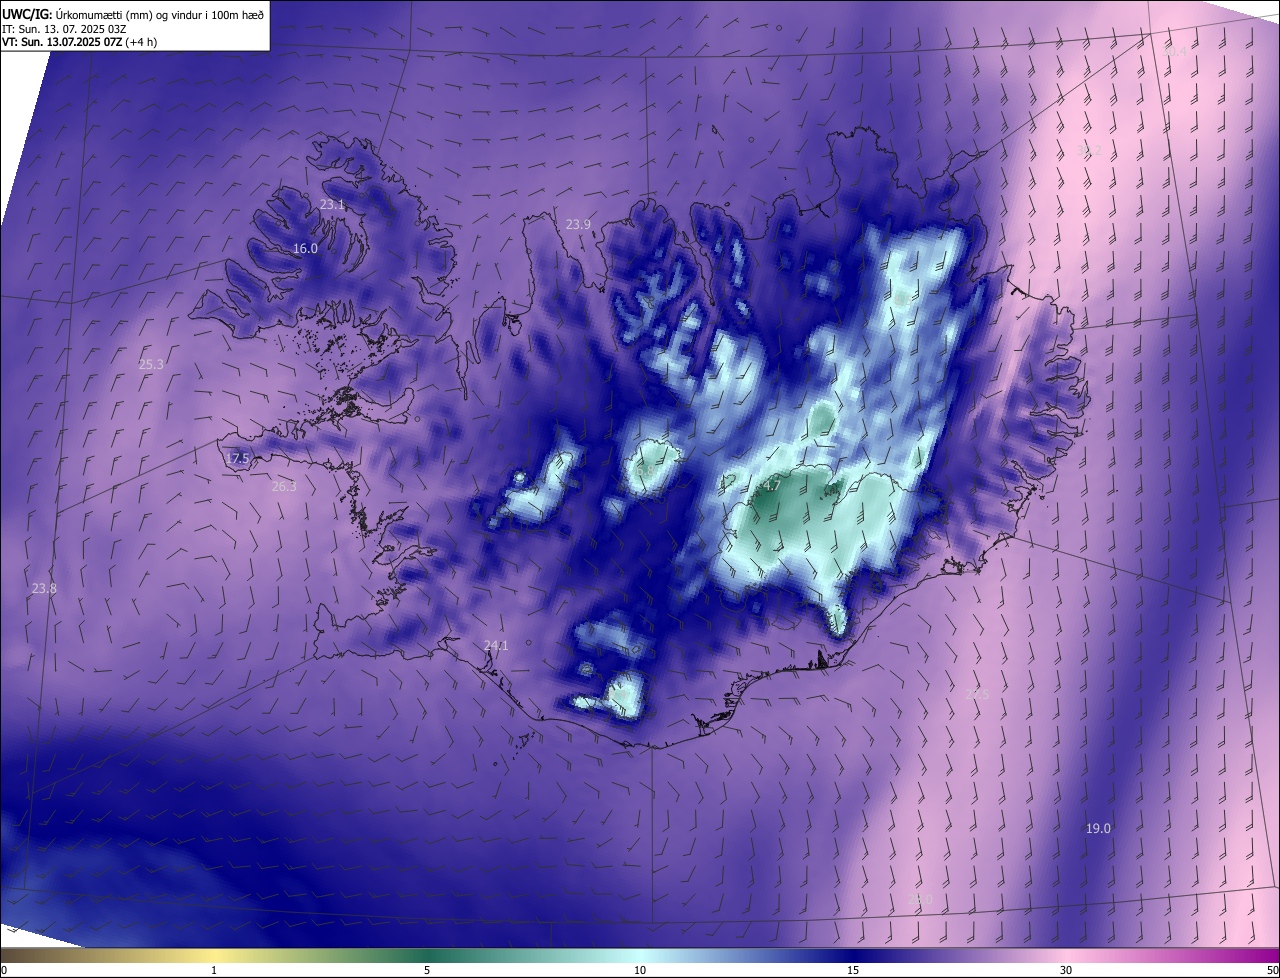Image resolution: width=1280 pixels, height=978 pixels.
Task: Click the 5 tick on the color scale
Action: point(427,971)
